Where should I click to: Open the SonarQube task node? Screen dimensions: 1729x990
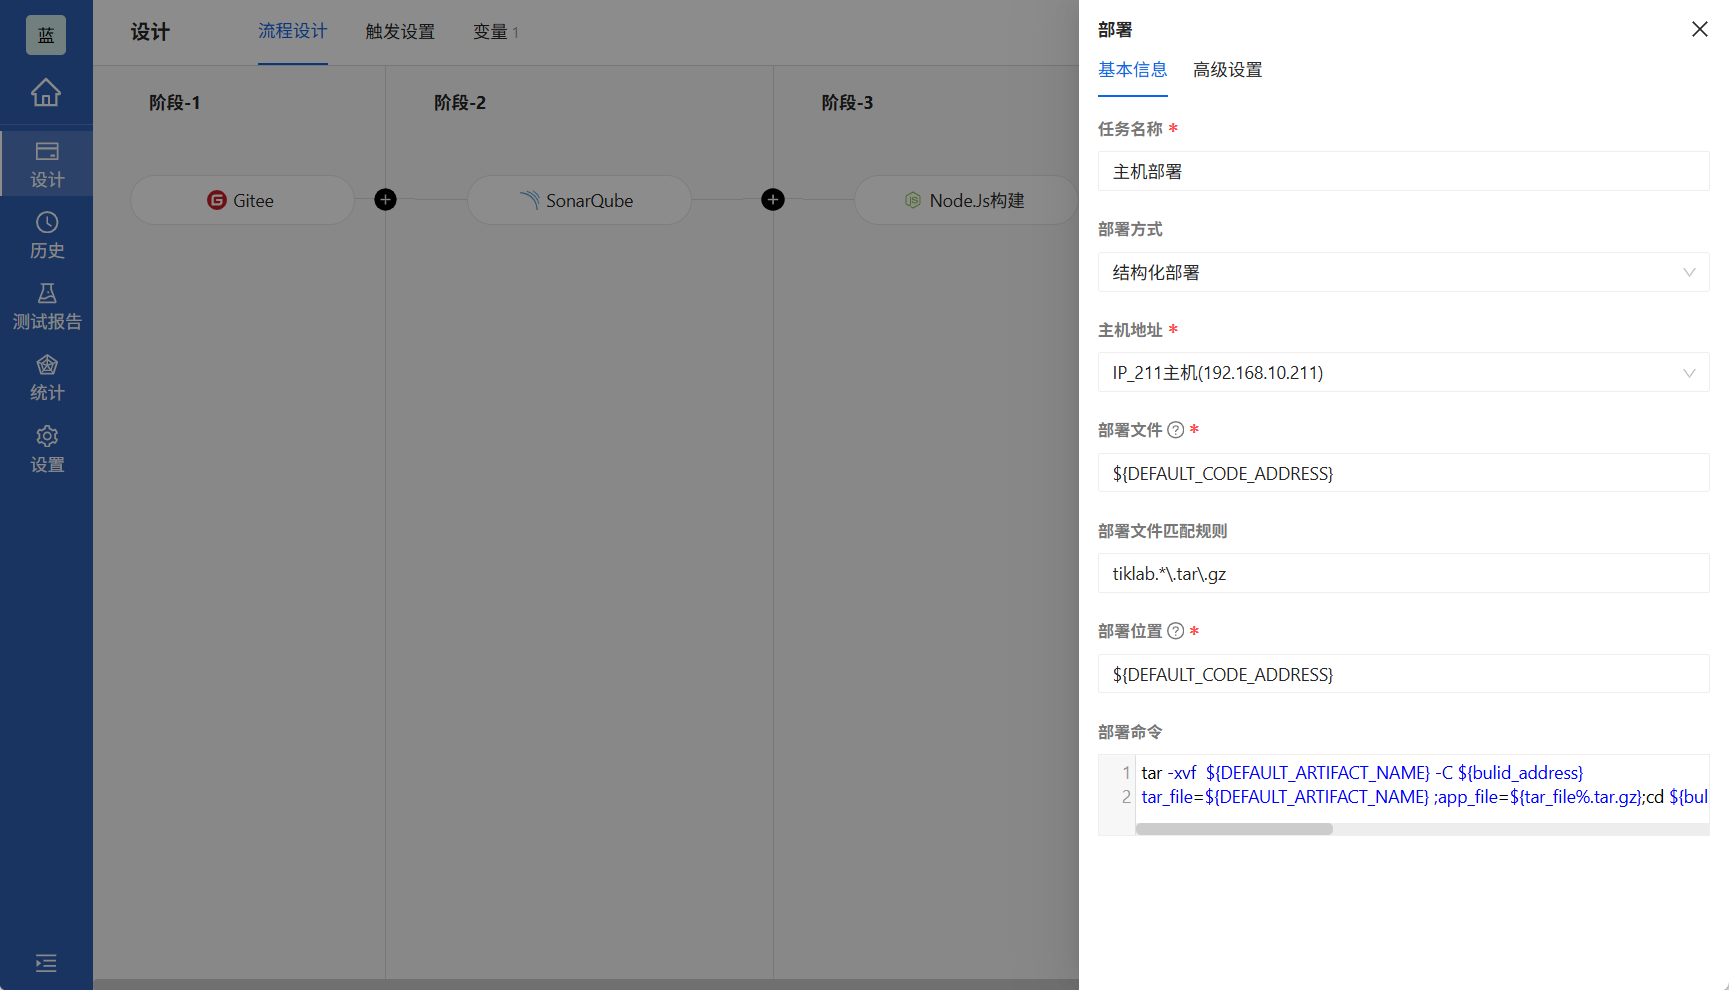point(579,200)
